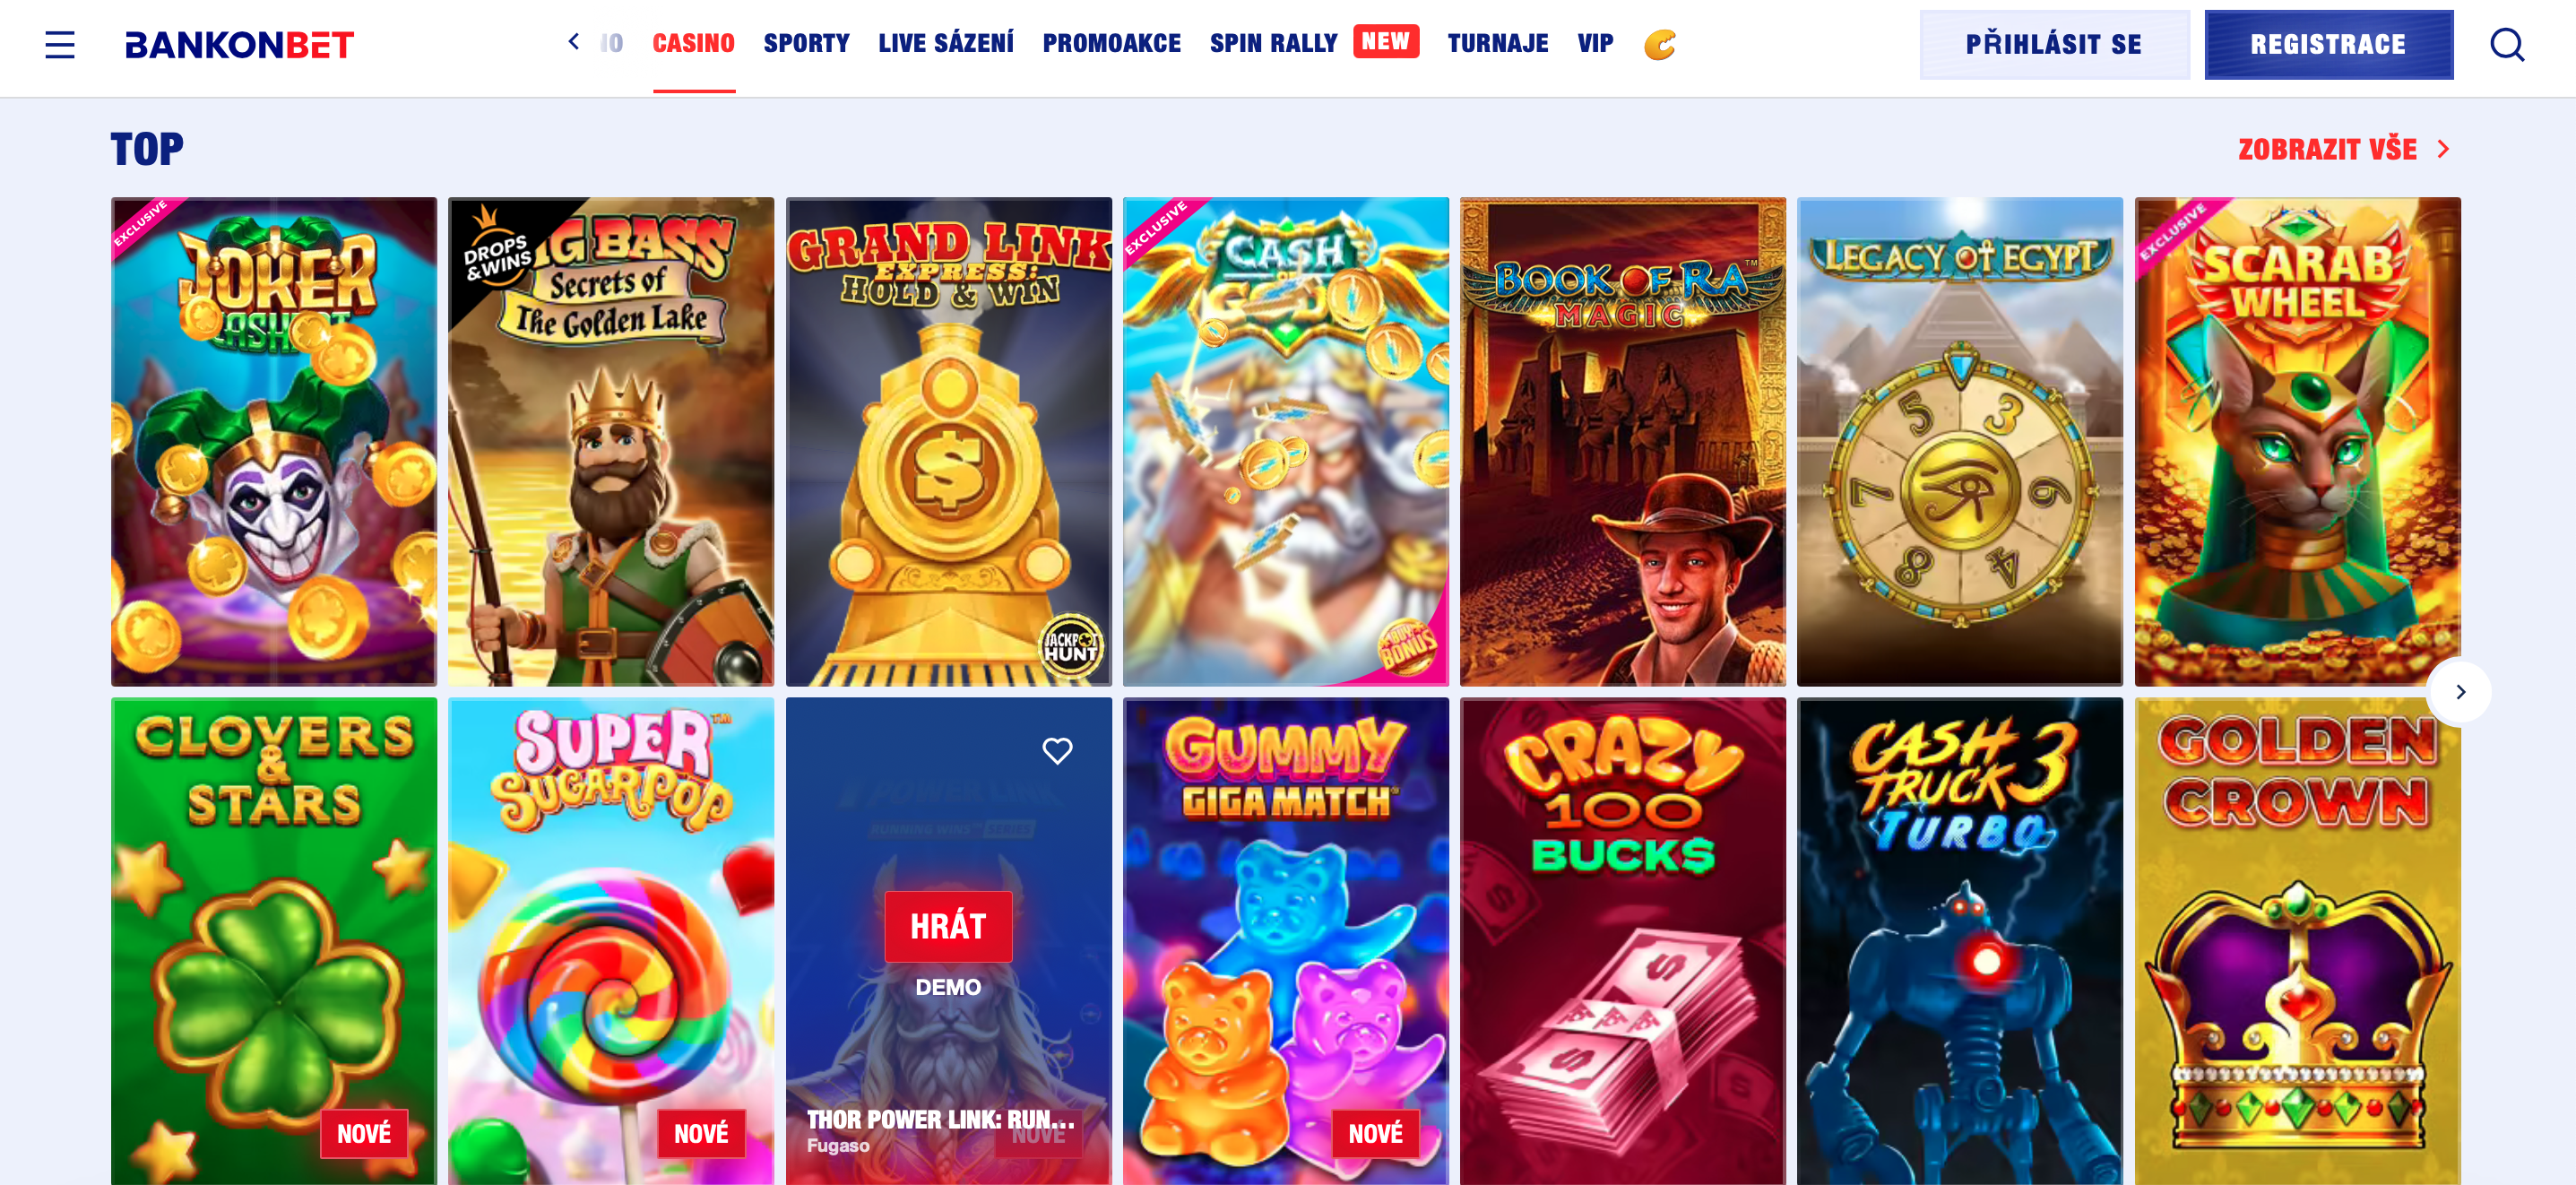Click the Registrace button

coord(2327,45)
